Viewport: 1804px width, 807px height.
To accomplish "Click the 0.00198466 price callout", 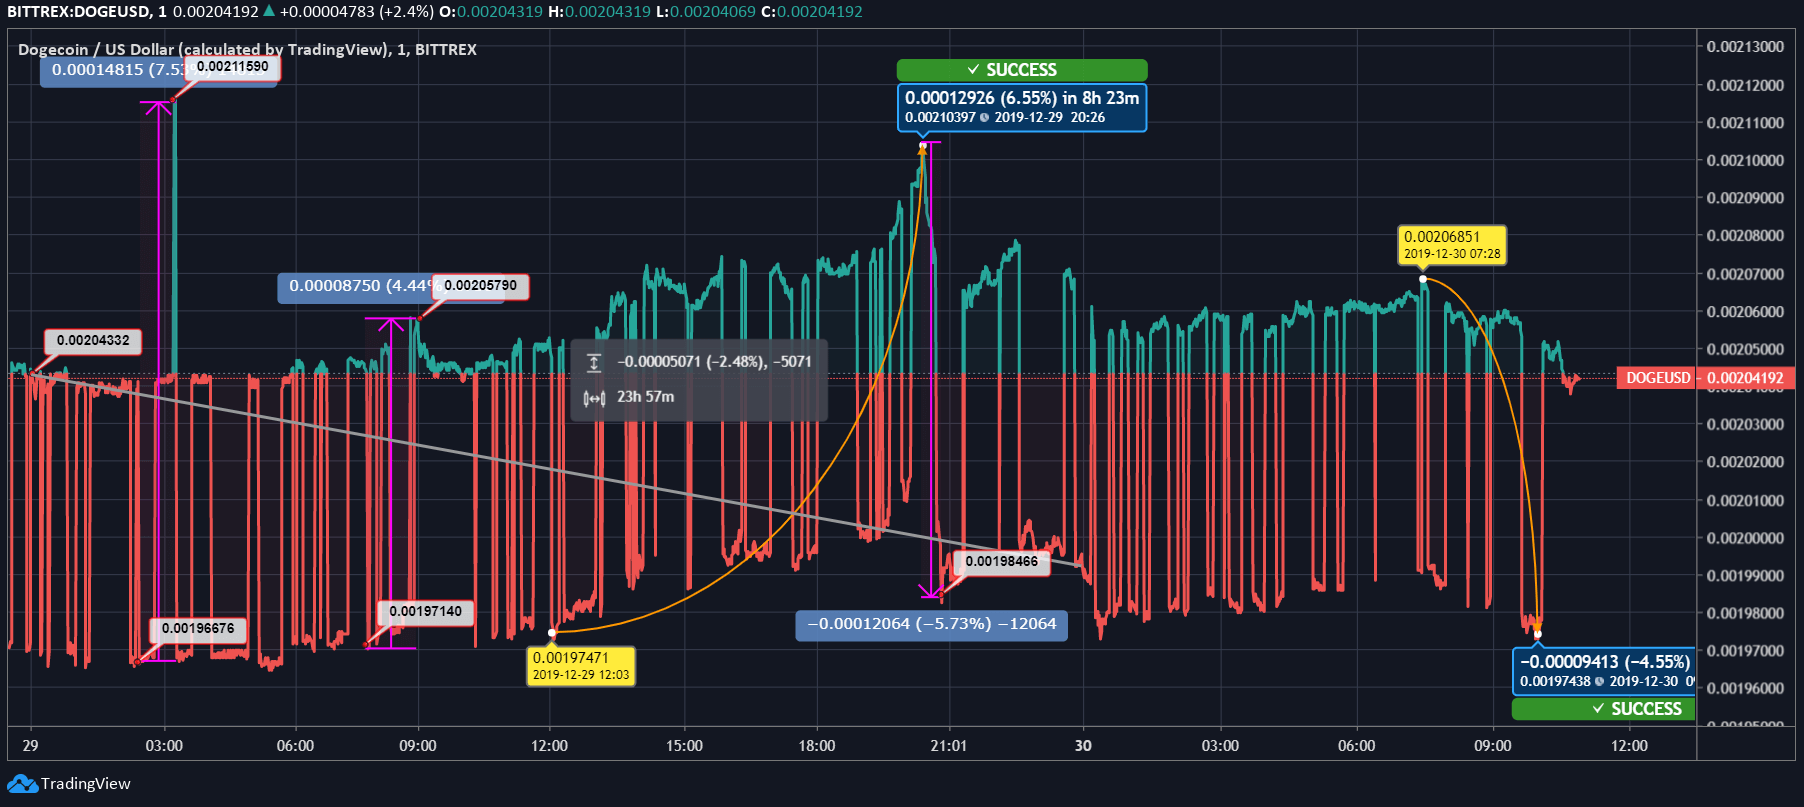I will 1001,562.
